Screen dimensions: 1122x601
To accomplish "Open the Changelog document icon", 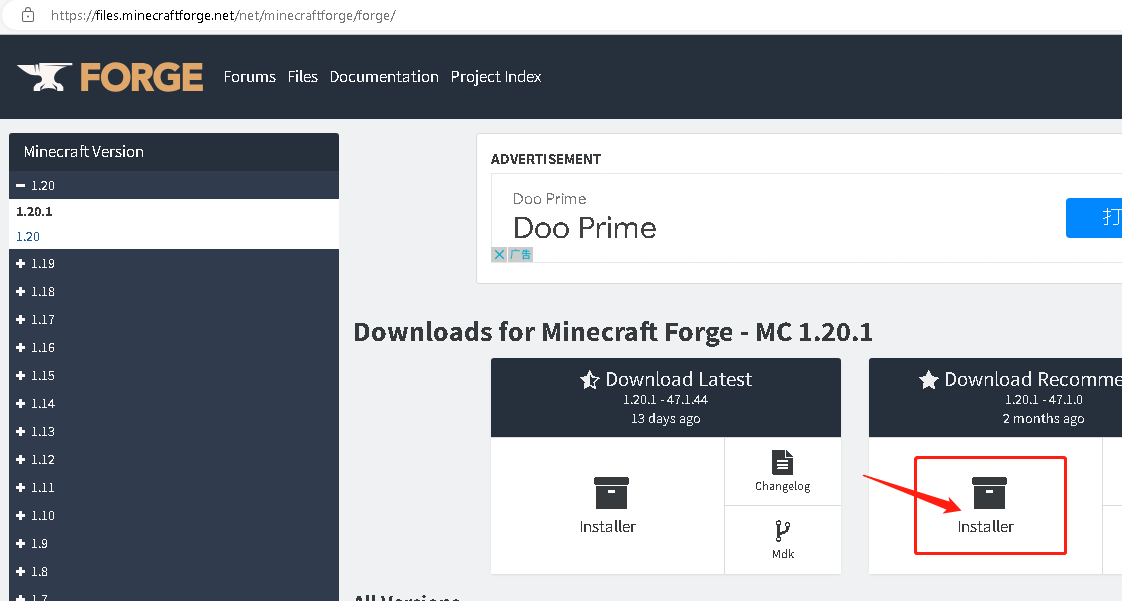I will [x=783, y=462].
